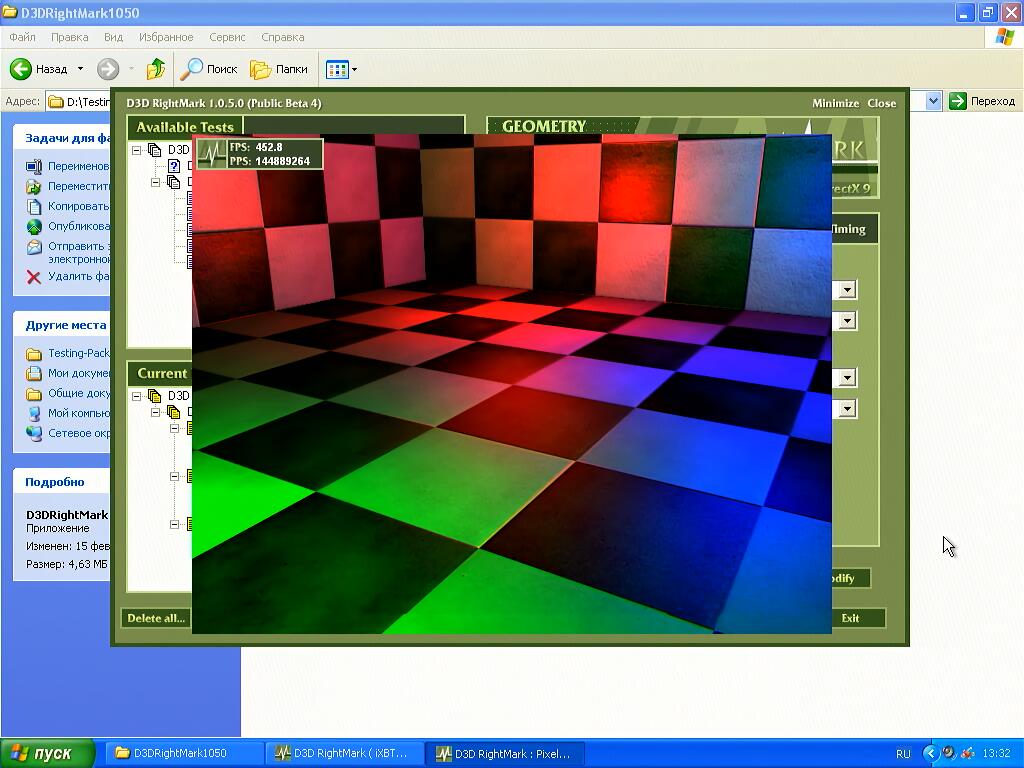1024x768 pixels.
Task: Switch to D3DRightMark1050 taskbar window
Action: 180,753
